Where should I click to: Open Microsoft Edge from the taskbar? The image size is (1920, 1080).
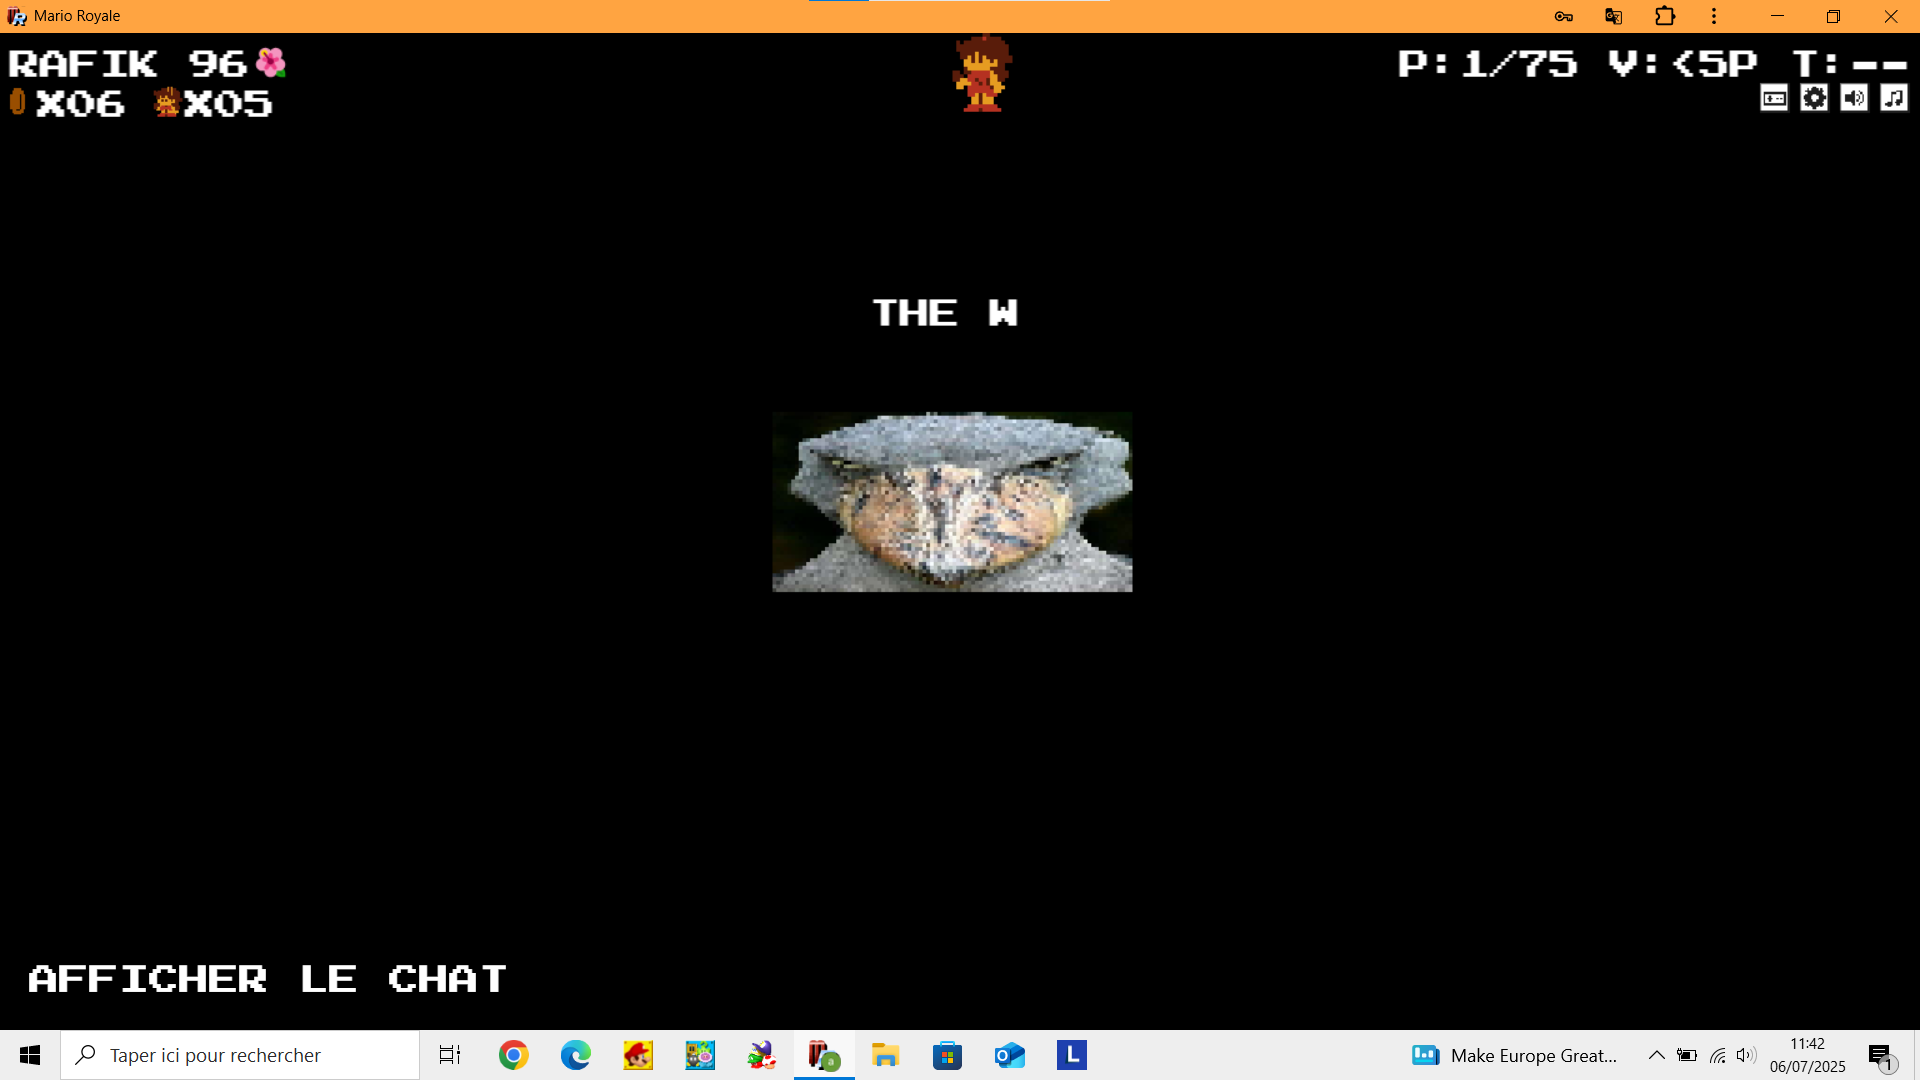576,1055
